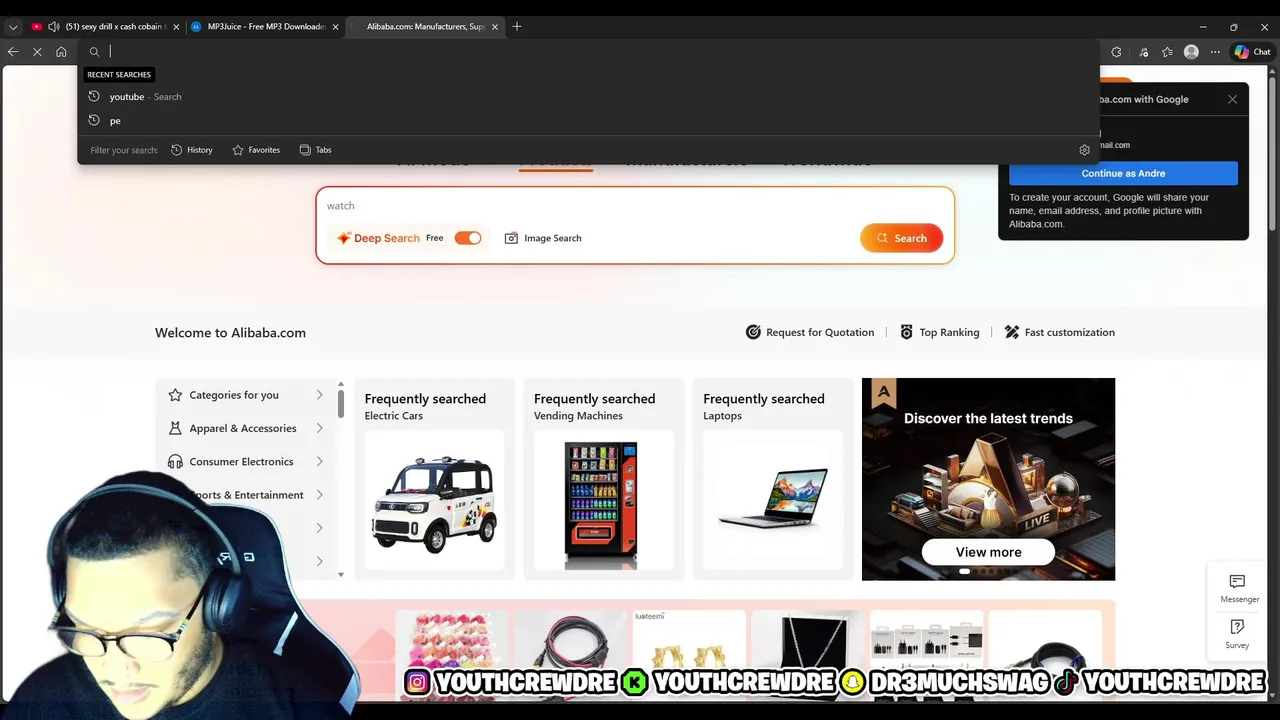
Task: Select the Alibaba.com browser tab
Action: [x=425, y=27]
